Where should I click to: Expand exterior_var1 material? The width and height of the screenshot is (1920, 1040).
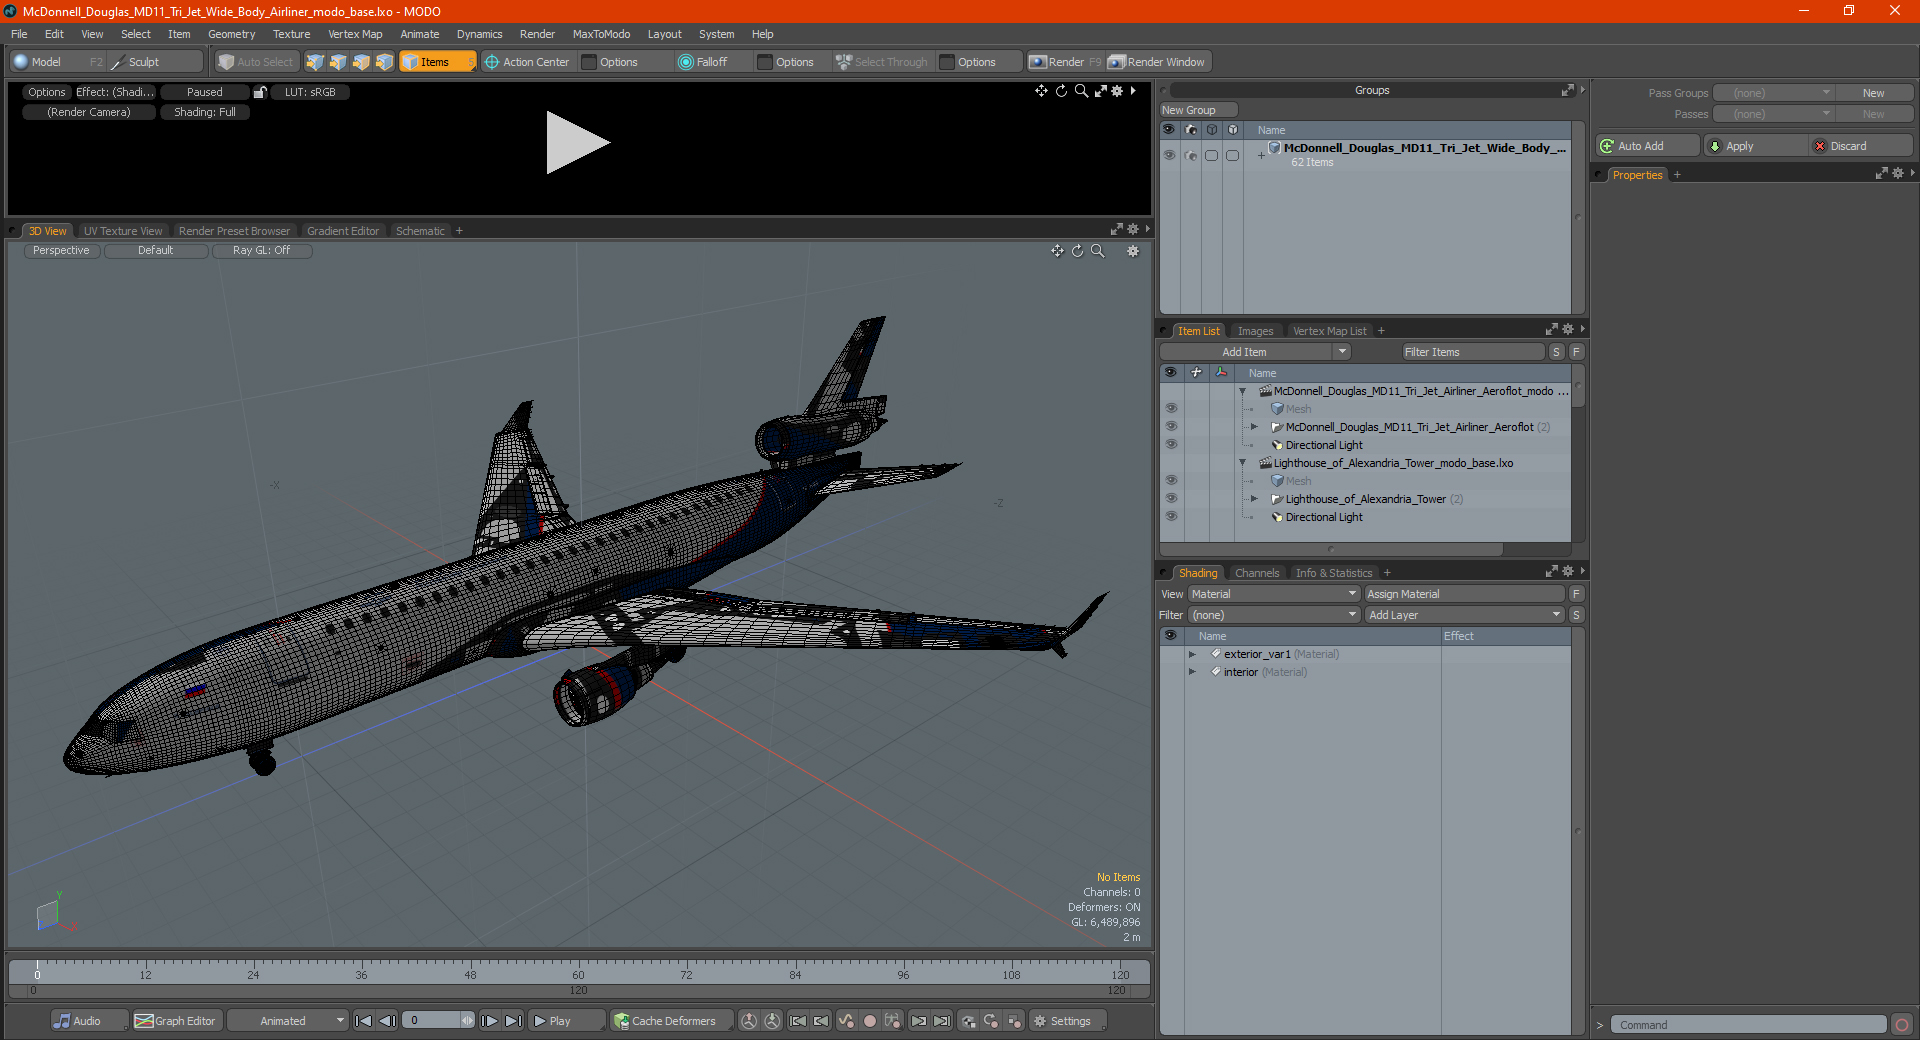coord(1192,654)
